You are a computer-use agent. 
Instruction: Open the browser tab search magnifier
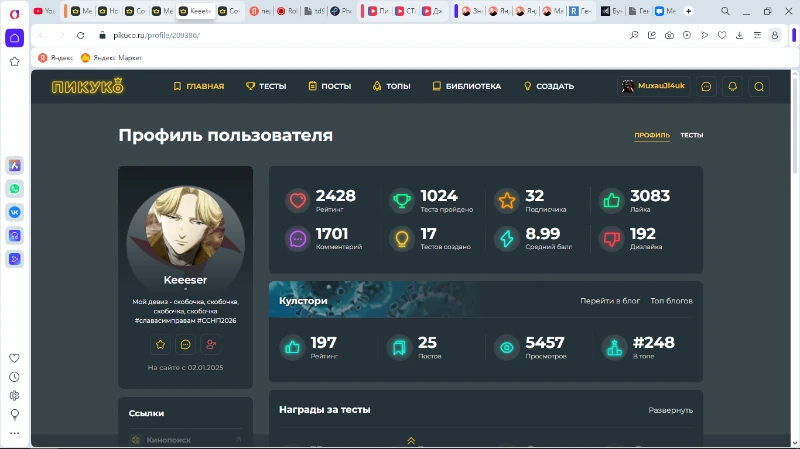coord(725,11)
